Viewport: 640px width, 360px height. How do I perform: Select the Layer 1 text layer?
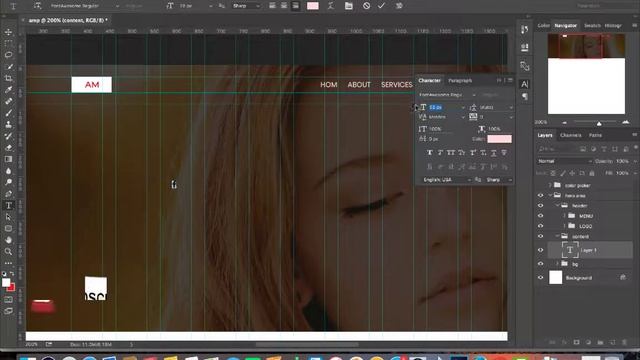pyautogui.click(x=590, y=250)
